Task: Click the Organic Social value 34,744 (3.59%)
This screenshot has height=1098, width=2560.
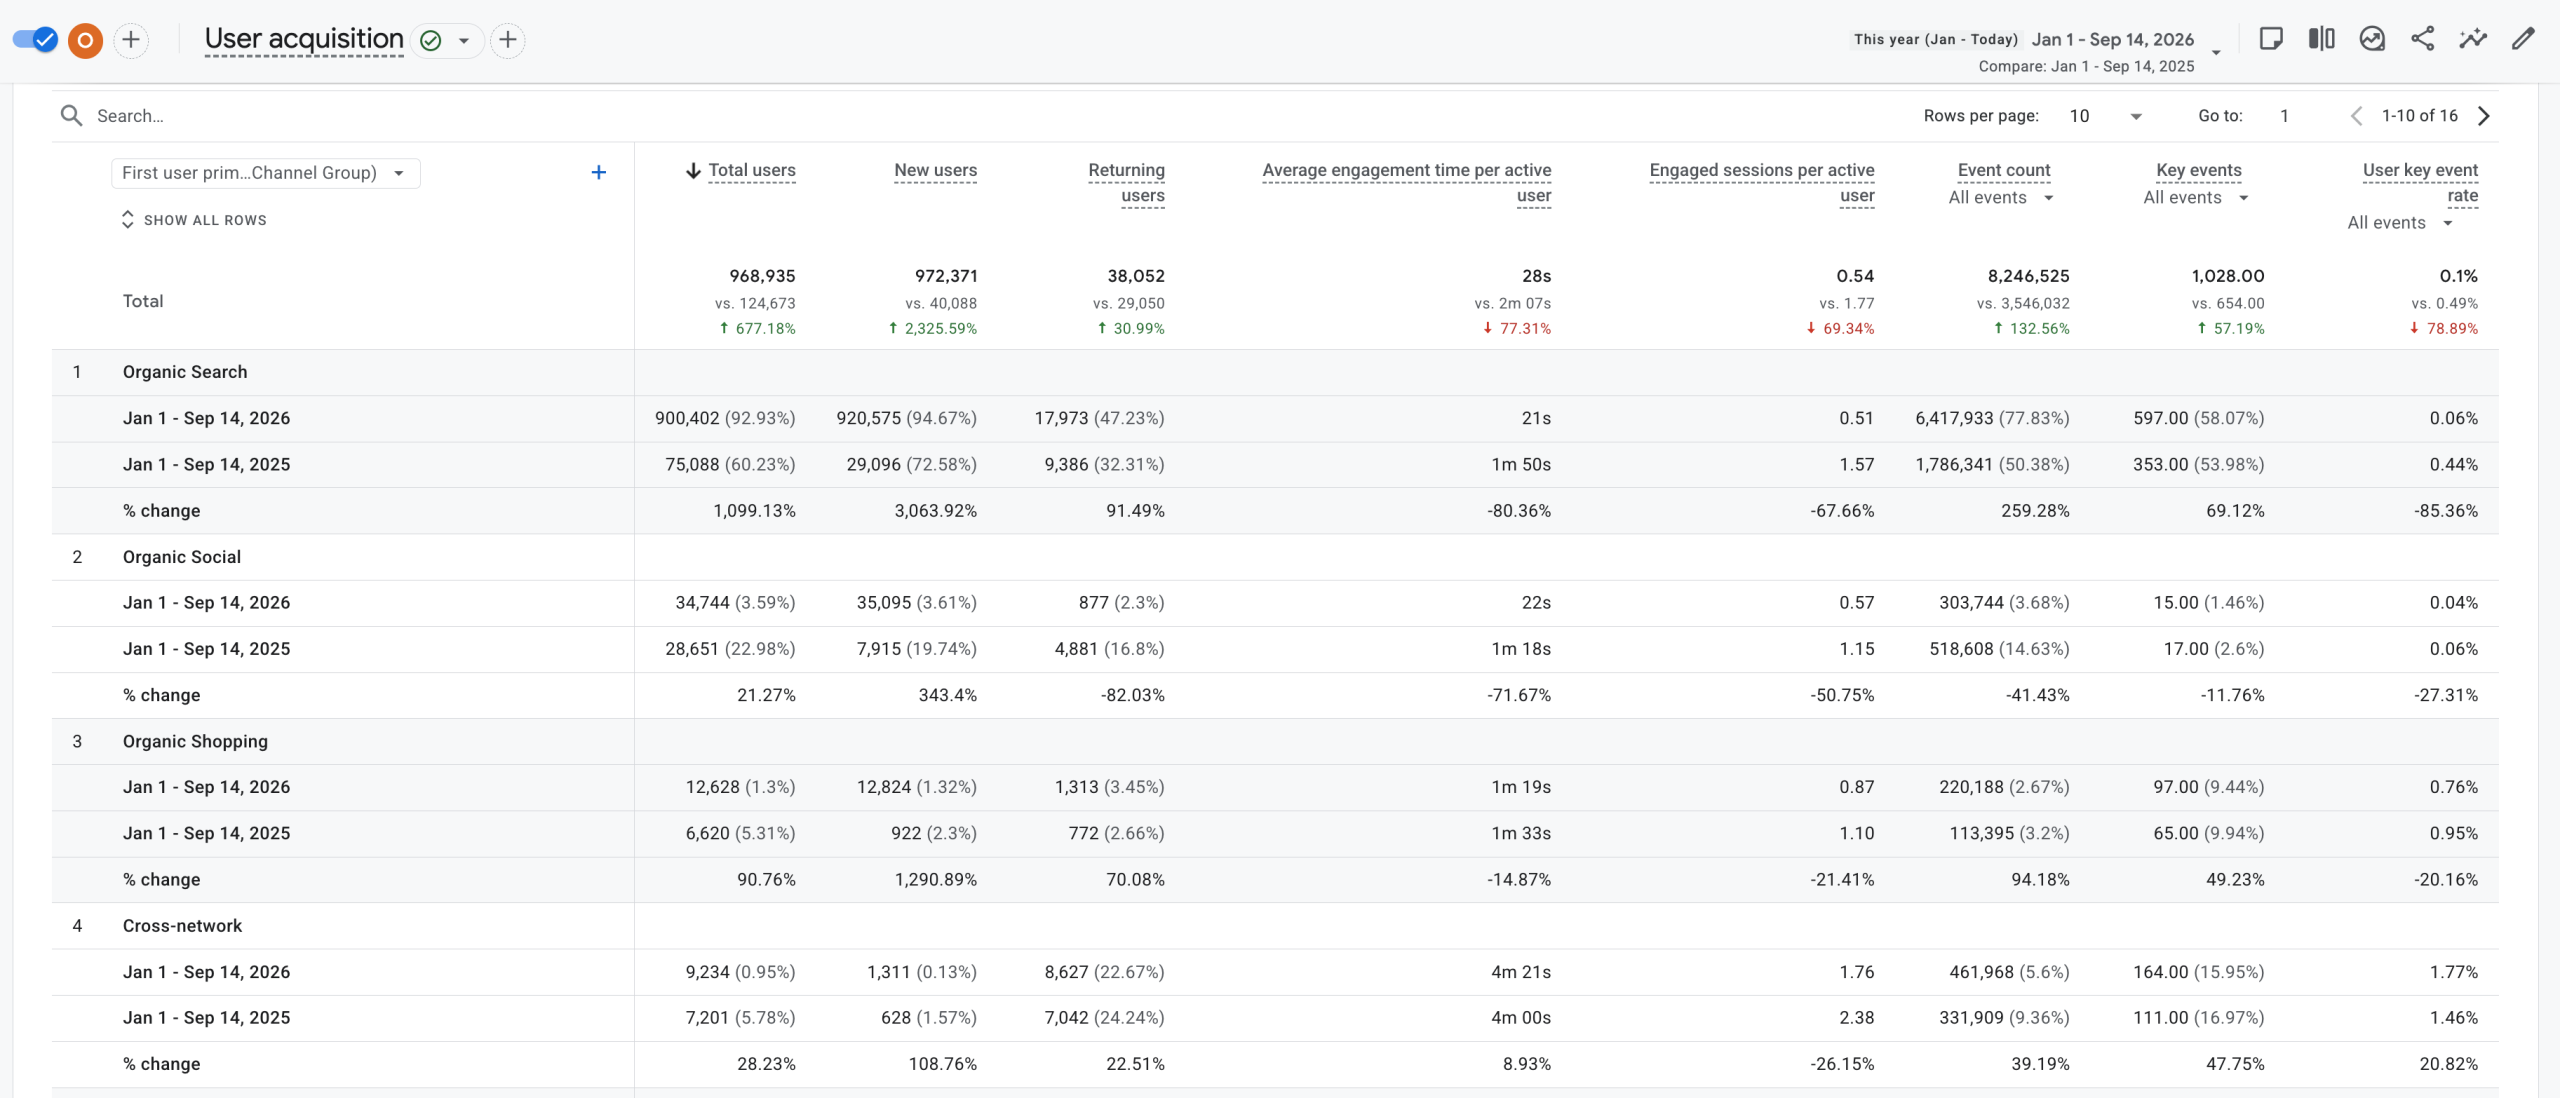Action: point(735,603)
